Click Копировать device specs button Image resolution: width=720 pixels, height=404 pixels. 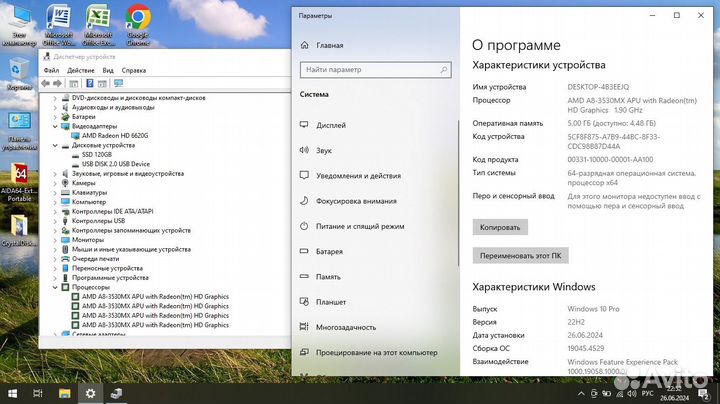(x=500, y=227)
